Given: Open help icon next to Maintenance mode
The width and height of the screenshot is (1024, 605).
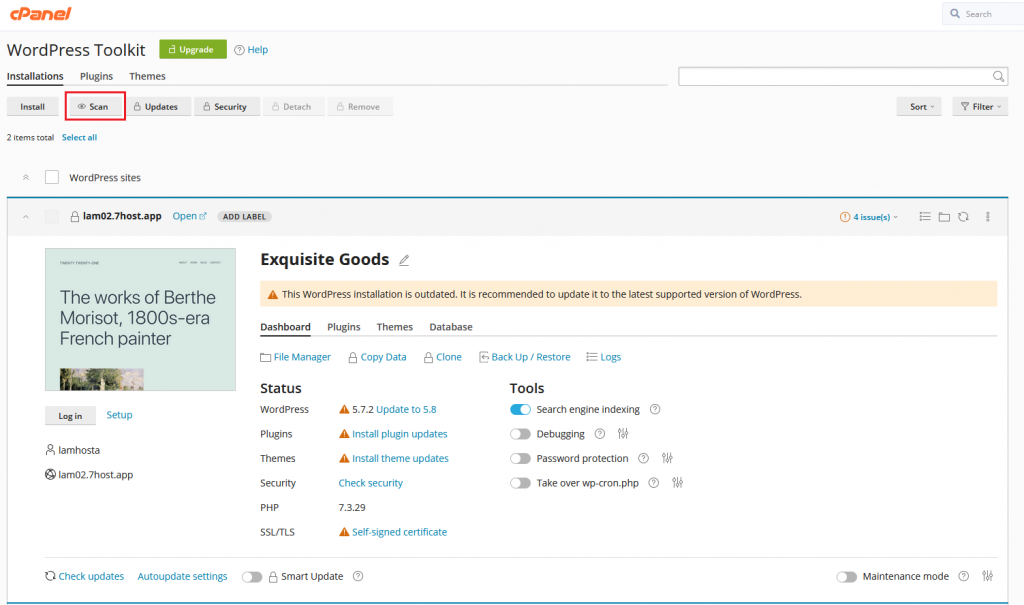Looking at the screenshot, I should pyautogui.click(x=963, y=576).
